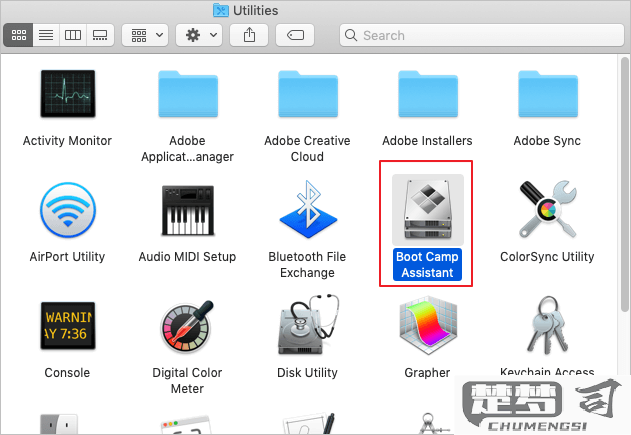Select the Console app icon
631x435 pixels.
[x=68, y=326]
